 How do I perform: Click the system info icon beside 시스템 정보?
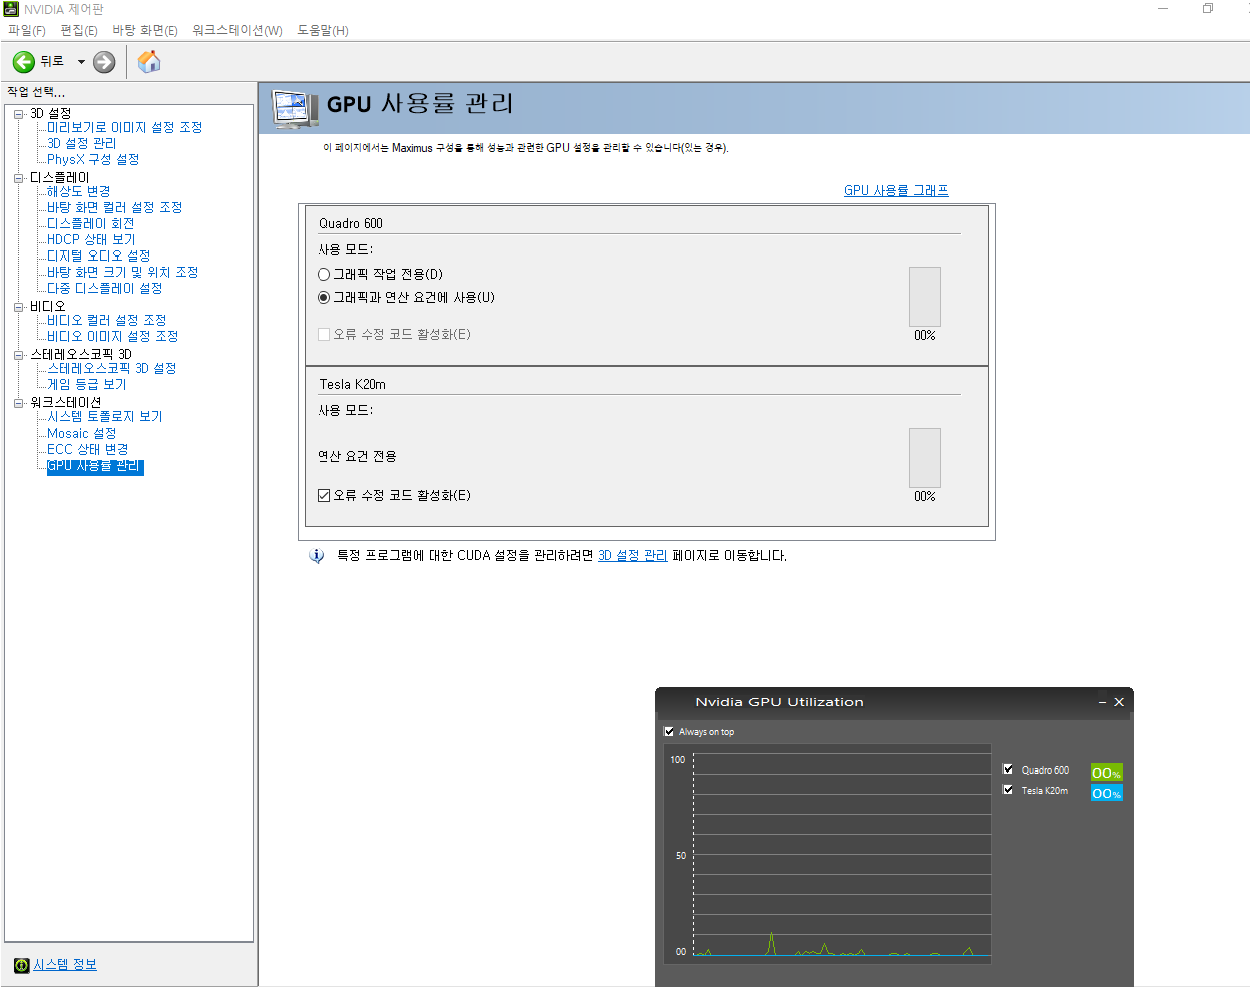point(21,965)
